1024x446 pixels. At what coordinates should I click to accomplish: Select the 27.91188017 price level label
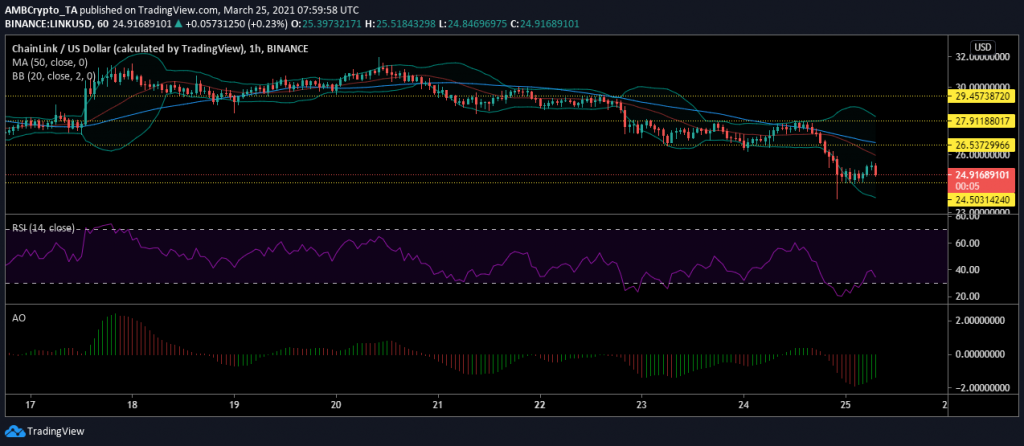pyautogui.click(x=983, y=121)
